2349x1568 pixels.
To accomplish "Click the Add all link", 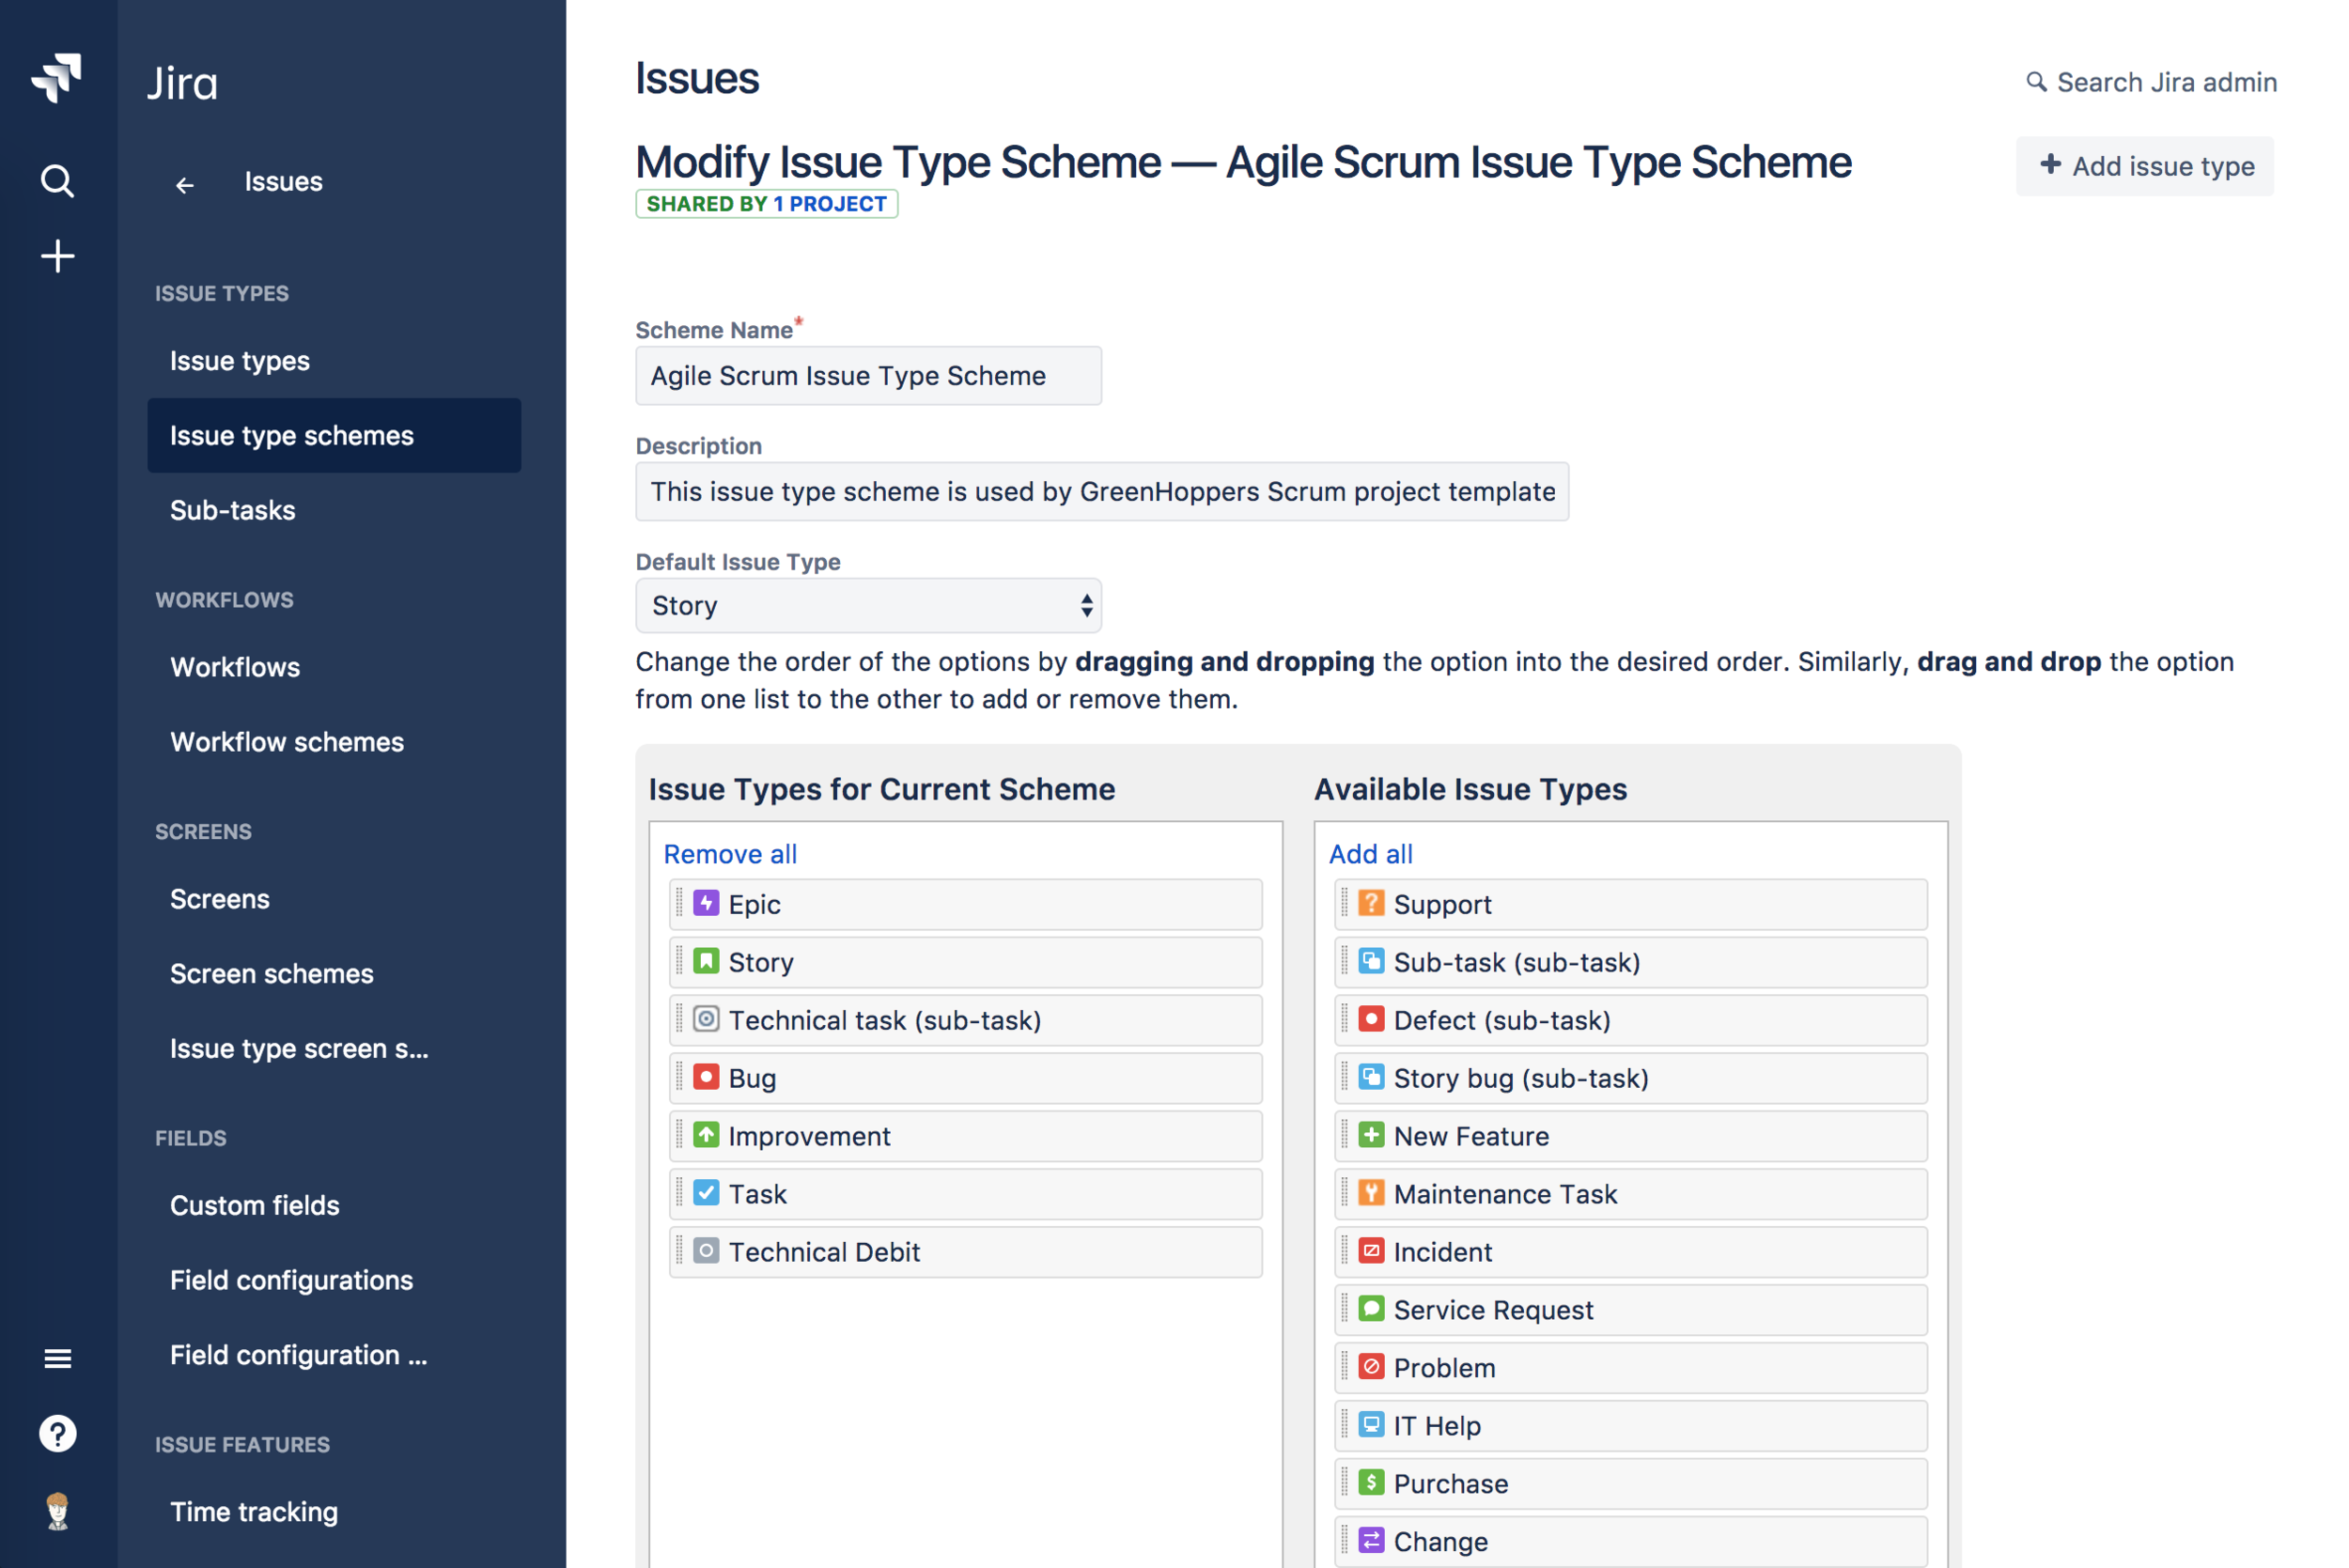I will coord(1370,854).
